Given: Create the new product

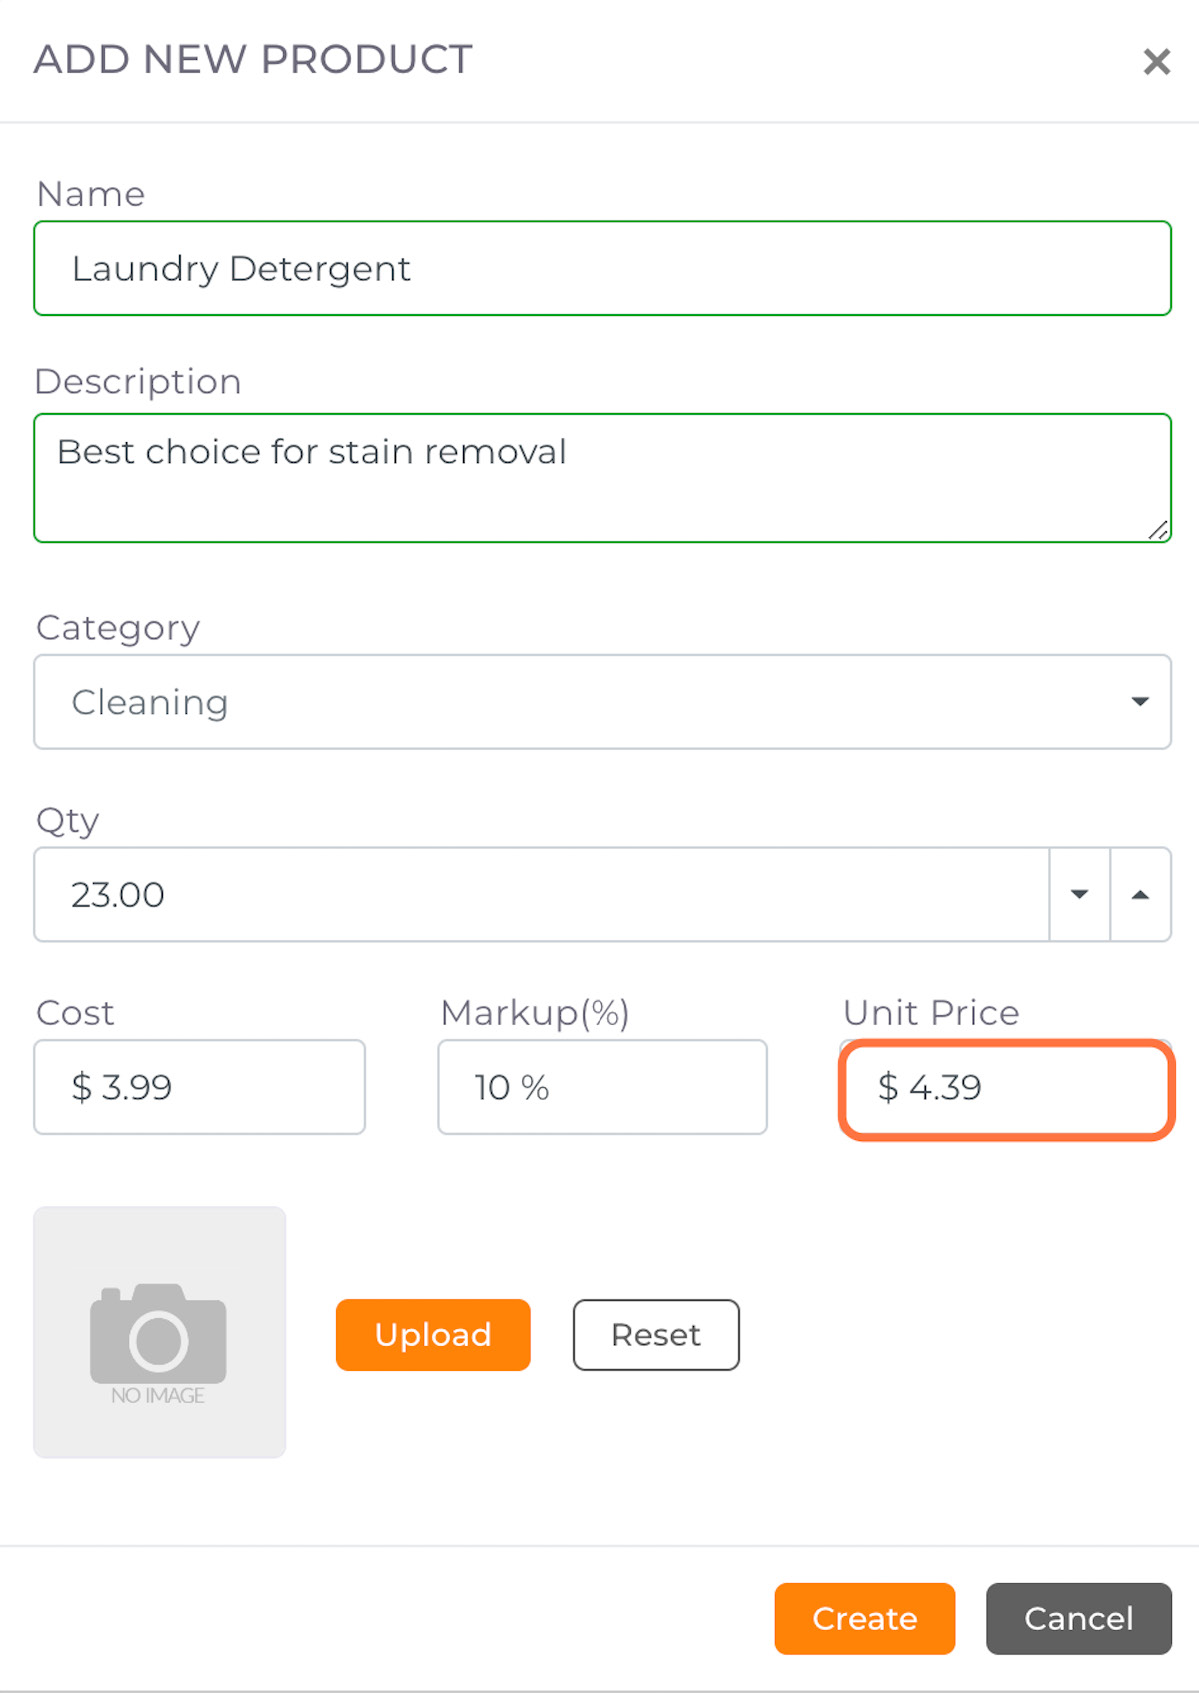Looking at the screenshot, I should click(865, 1618).
